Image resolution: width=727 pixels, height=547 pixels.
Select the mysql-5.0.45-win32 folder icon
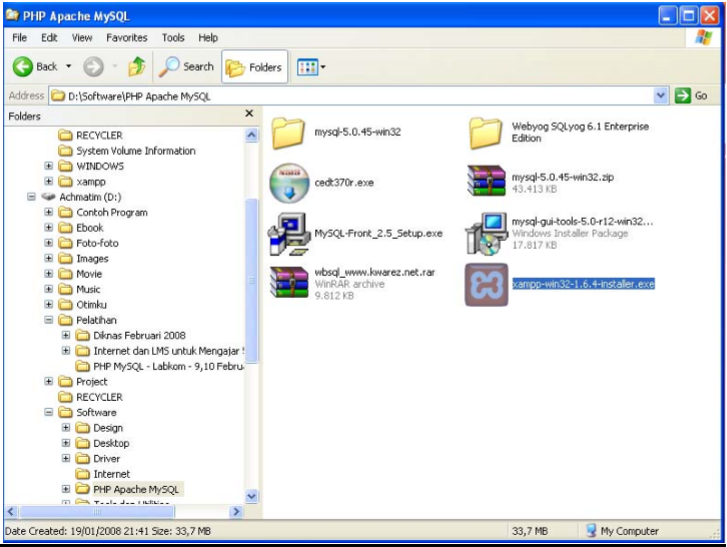pos(288,133)
